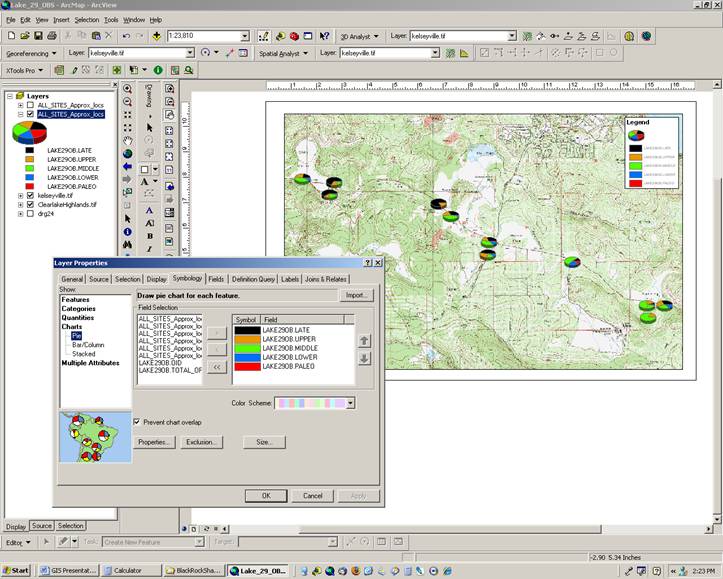Go back to previous extent arrow
The width and height of the screenshot is (723, 579).
point(128,166)
